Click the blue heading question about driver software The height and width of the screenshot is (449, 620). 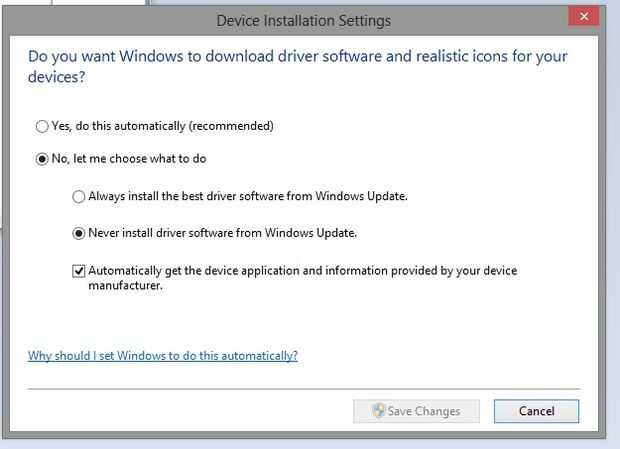tap(300, 65)
